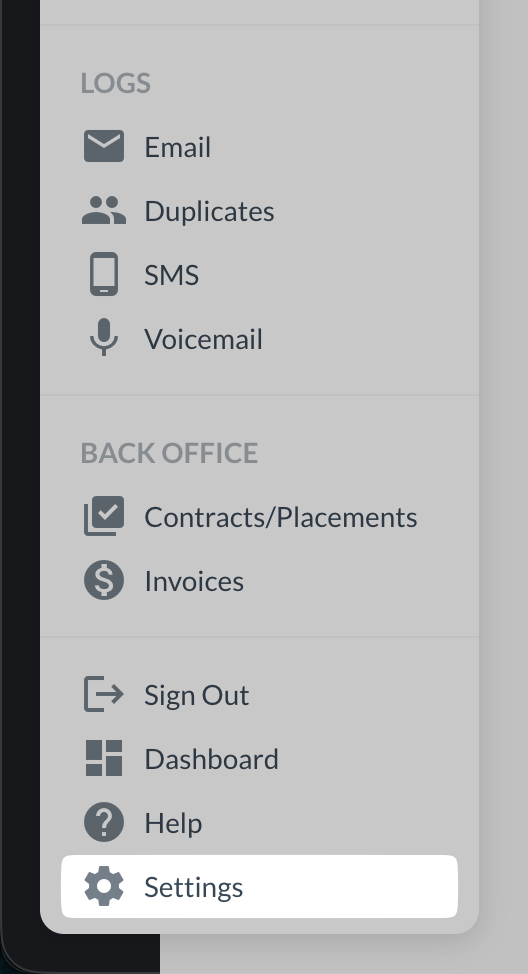Click the Invoices dollar sign icon
Image resolution: width=528 pixels, height=974 pixels.
[104, 580]
